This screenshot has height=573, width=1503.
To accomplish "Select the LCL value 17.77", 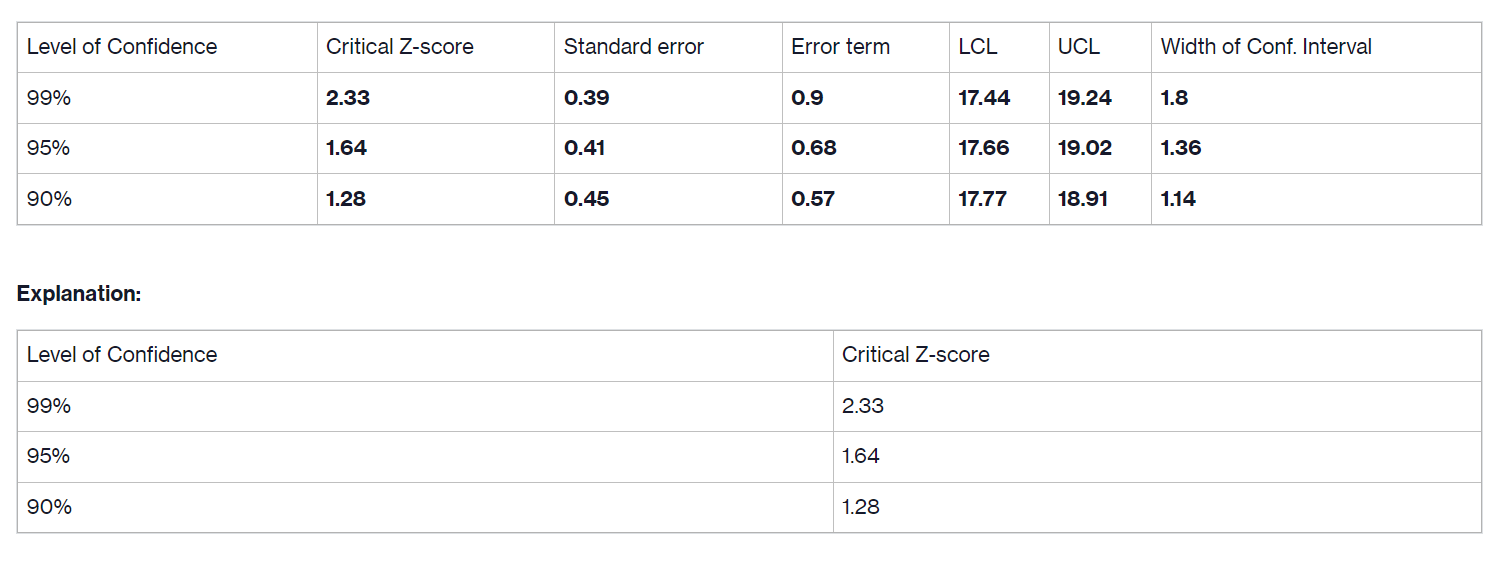I will tap(982, 199).
